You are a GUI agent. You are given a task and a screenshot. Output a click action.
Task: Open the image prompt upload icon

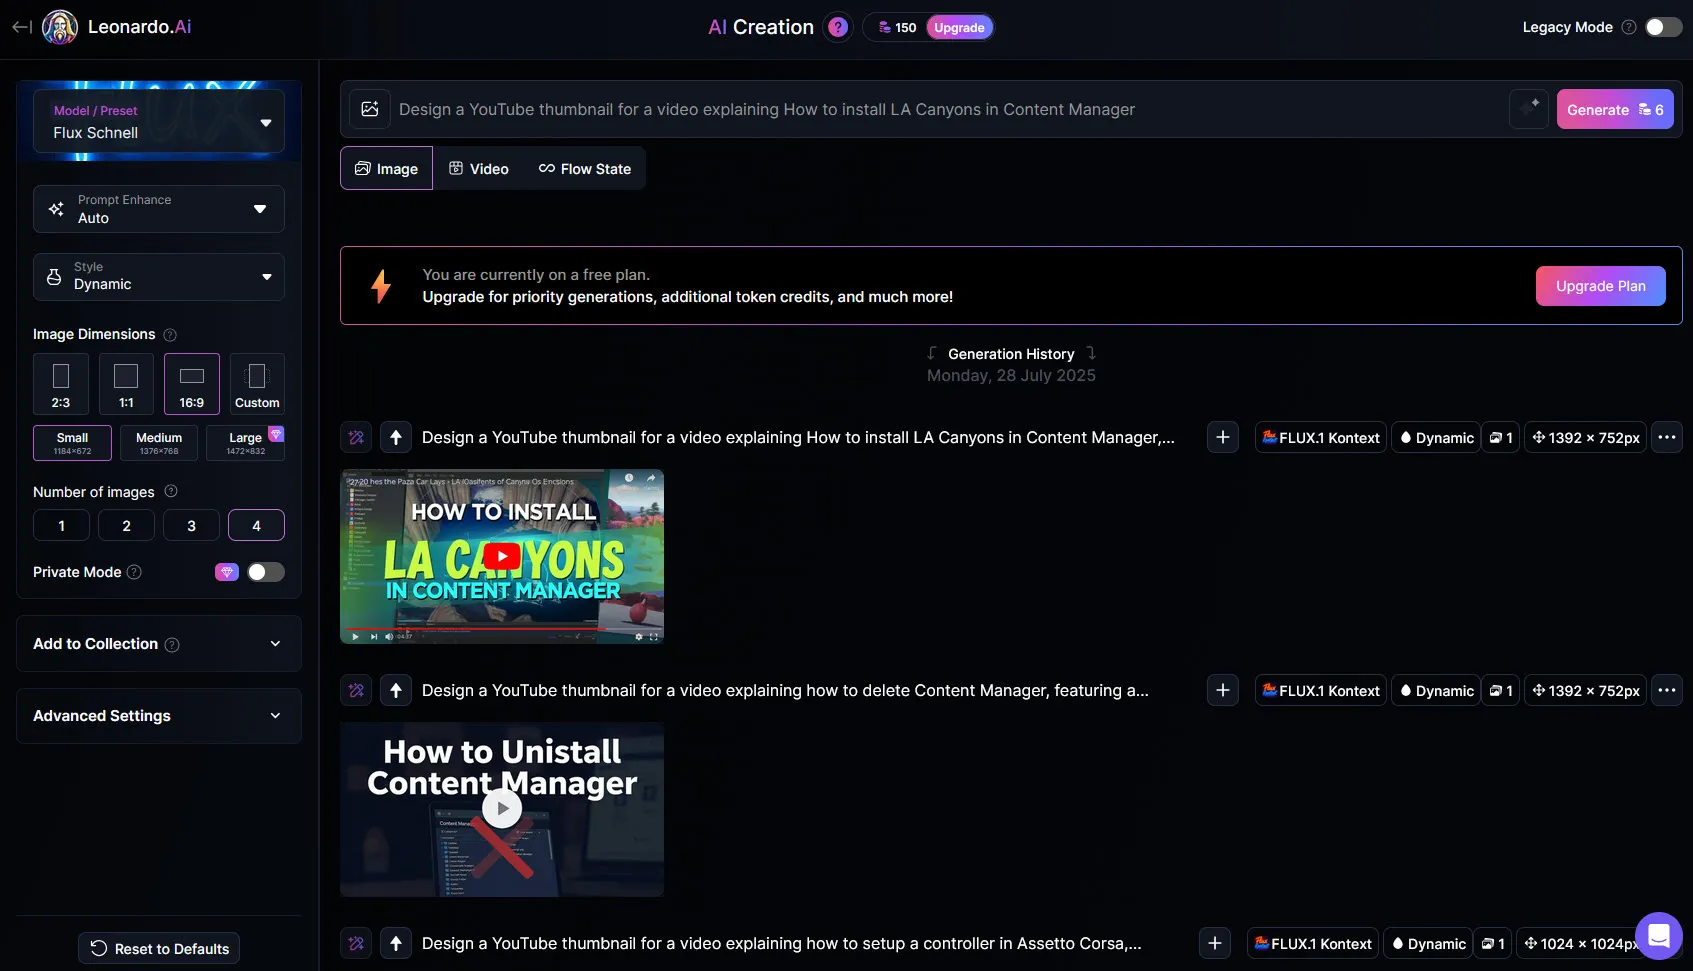pyautogui.click(x=369, y=109)
